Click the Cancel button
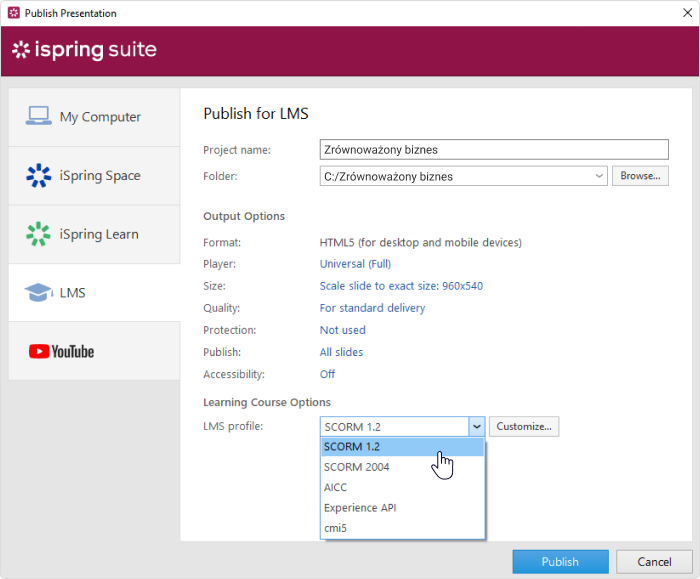700x579 pixels. [654, 562]
